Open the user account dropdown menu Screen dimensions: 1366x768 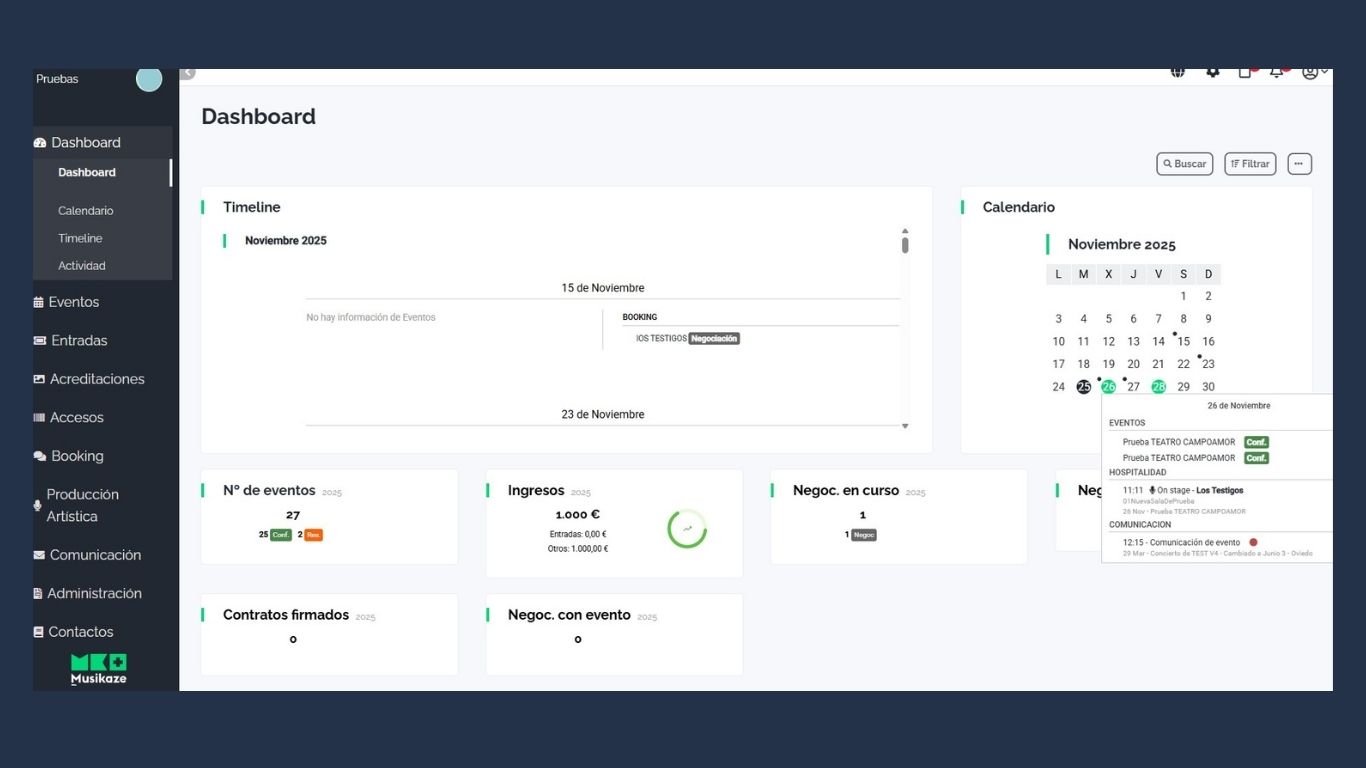[1314, 72]
